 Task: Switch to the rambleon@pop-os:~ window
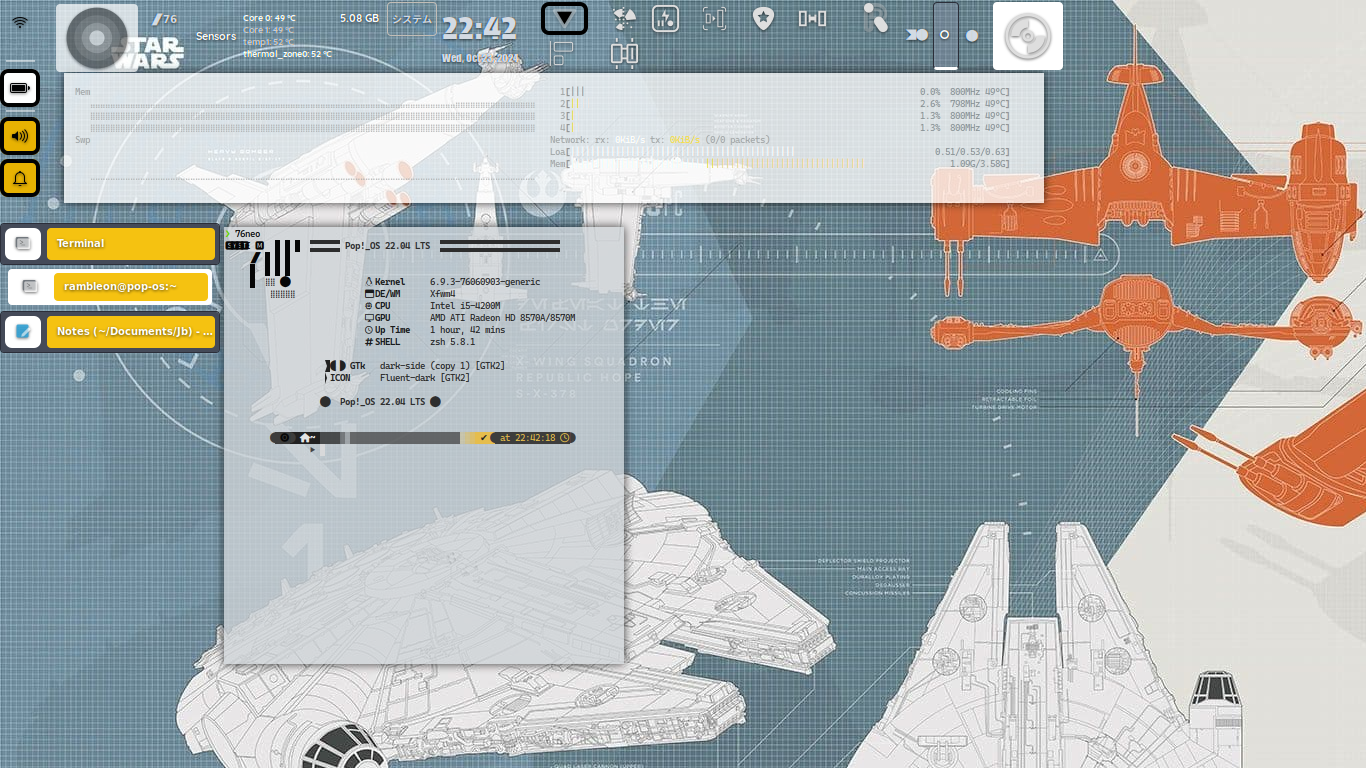tap(131, 287)
